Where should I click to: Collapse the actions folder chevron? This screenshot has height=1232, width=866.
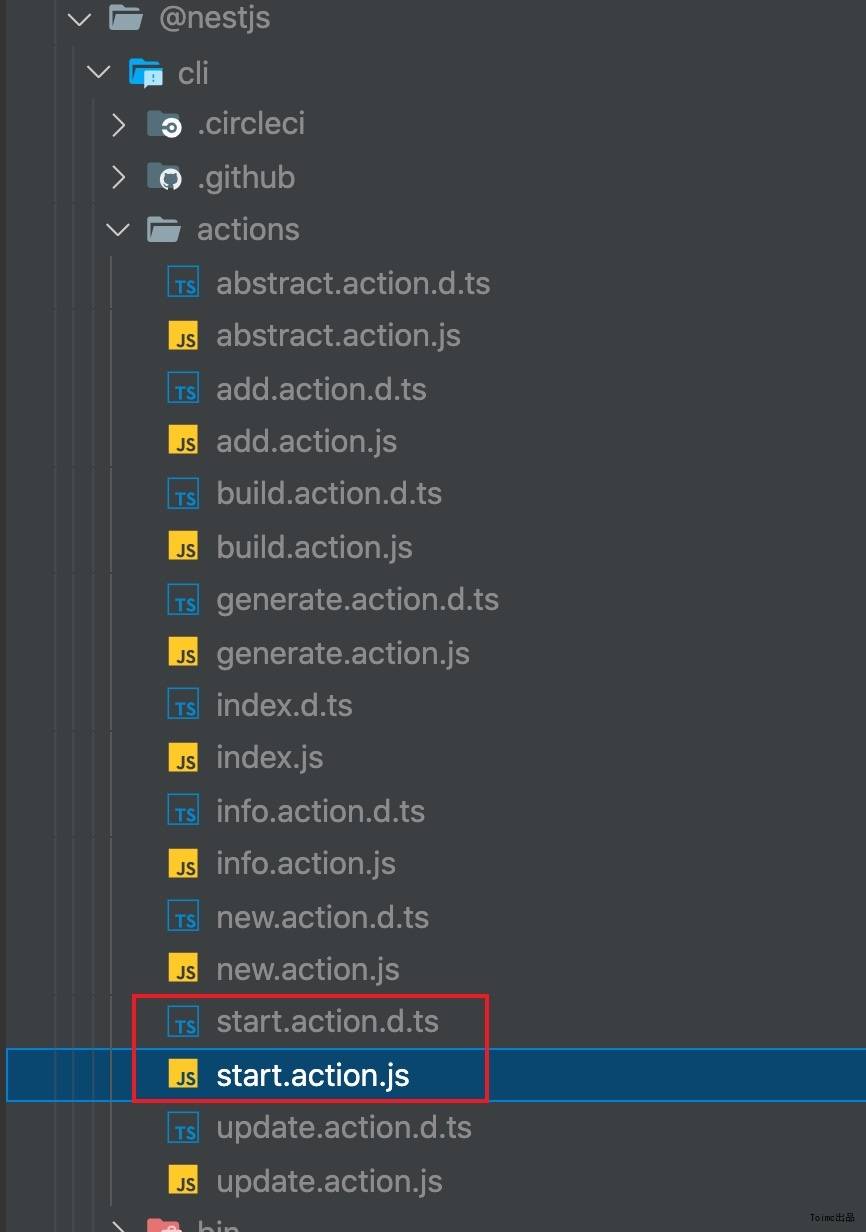118,230
